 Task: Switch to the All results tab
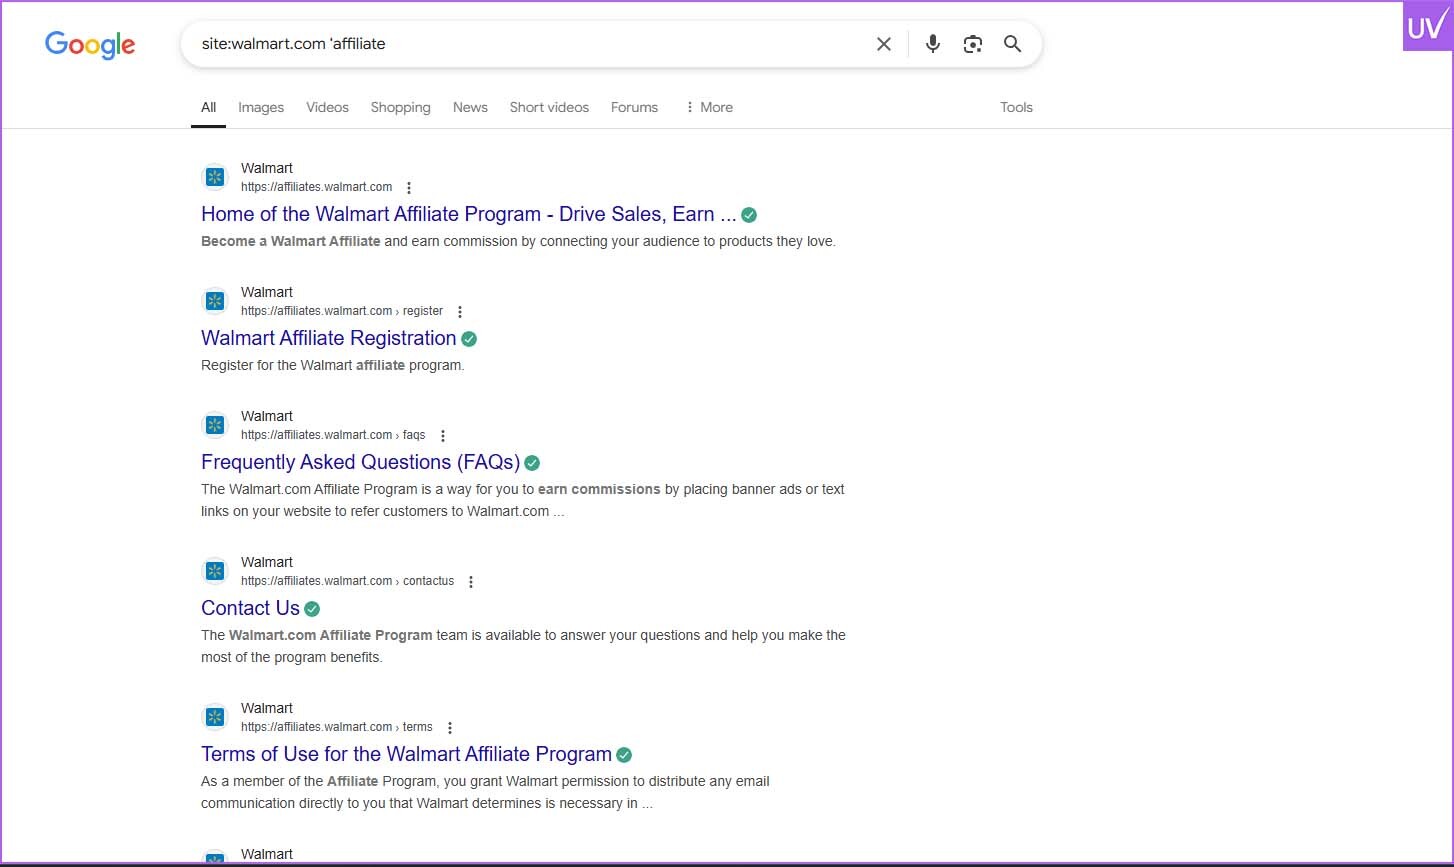[208, 107]
